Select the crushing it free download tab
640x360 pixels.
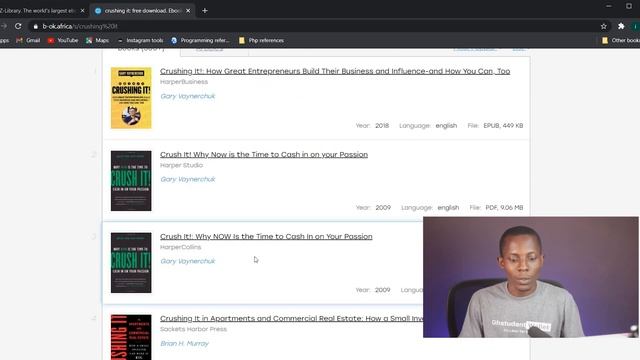[x=142, y=11]
